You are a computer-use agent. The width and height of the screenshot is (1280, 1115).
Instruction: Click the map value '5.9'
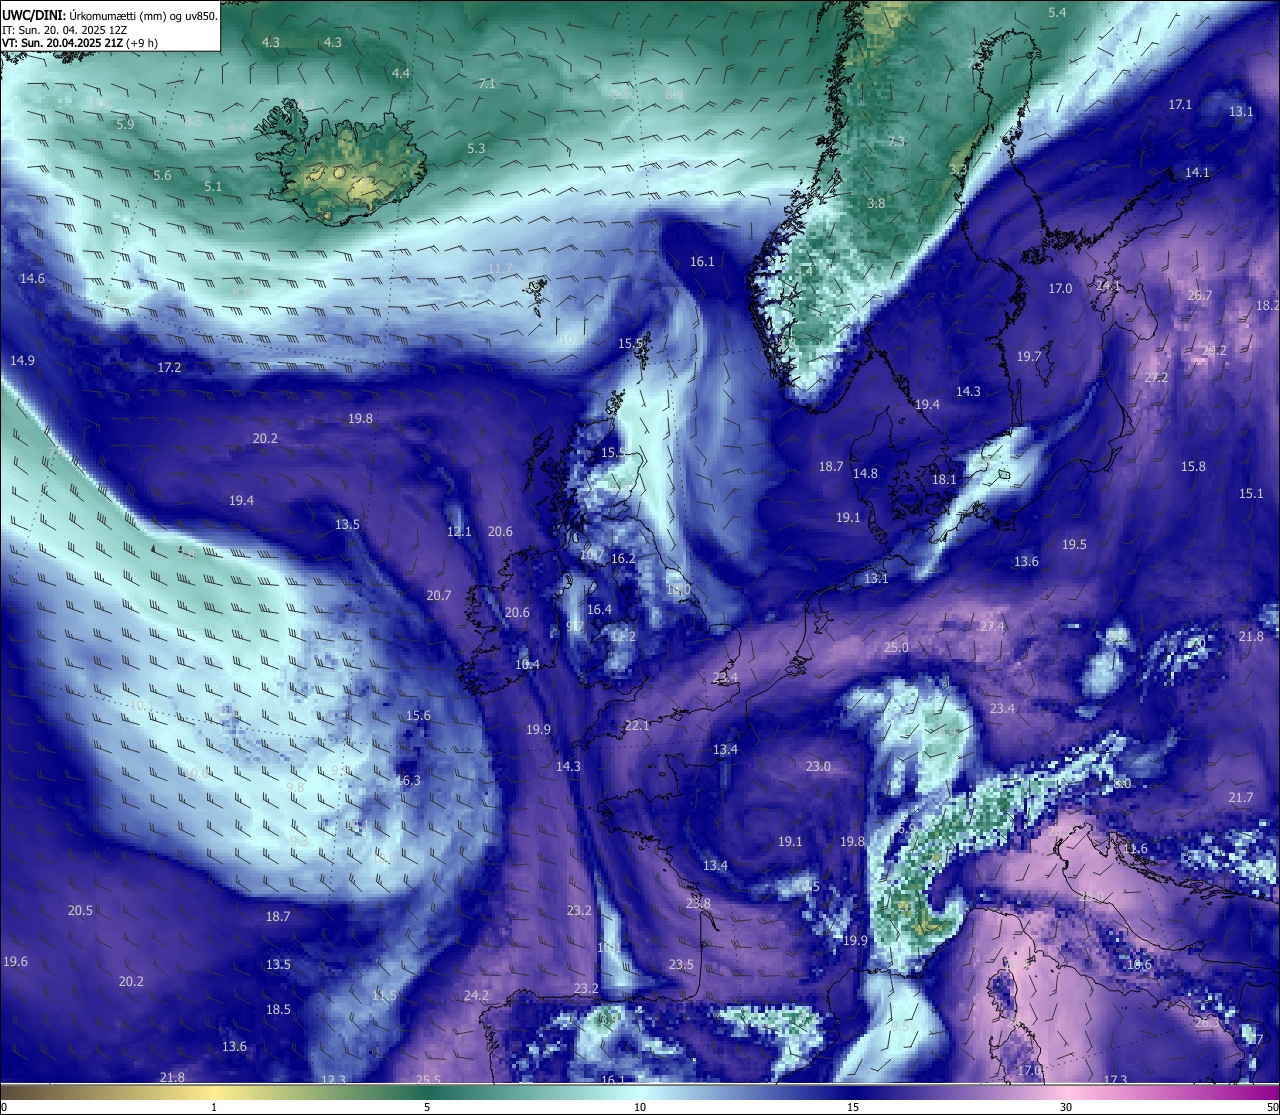click(x=125, y=125)
